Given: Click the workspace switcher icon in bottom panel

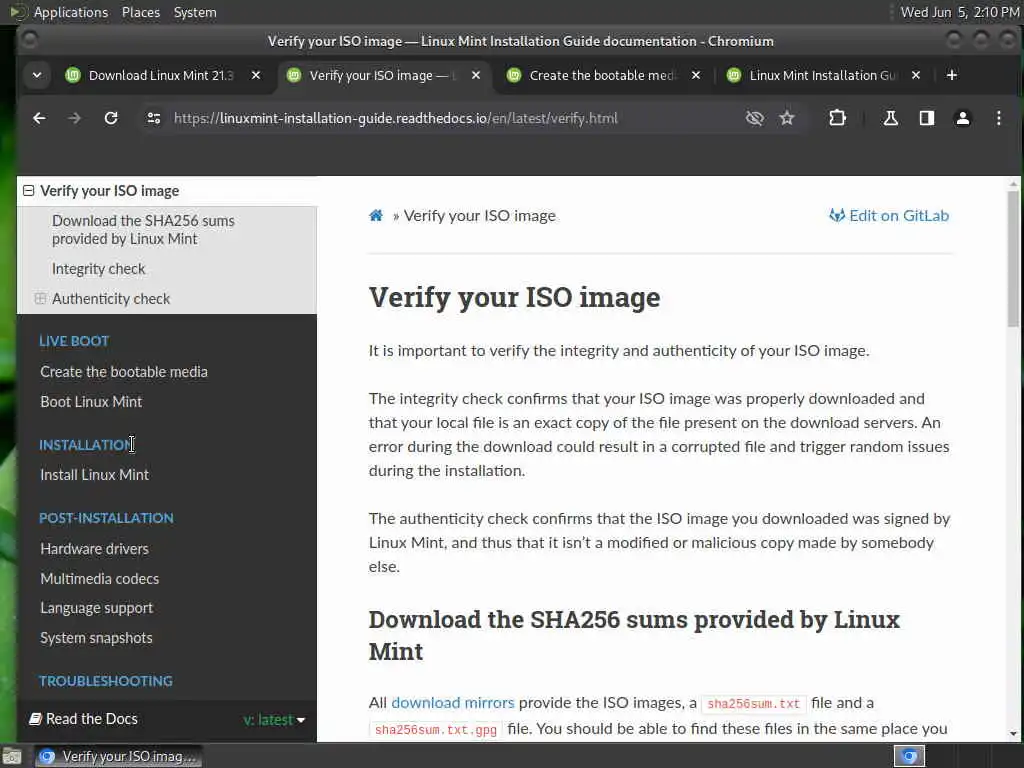Looking at the screenshot, I should pos(909,756).
